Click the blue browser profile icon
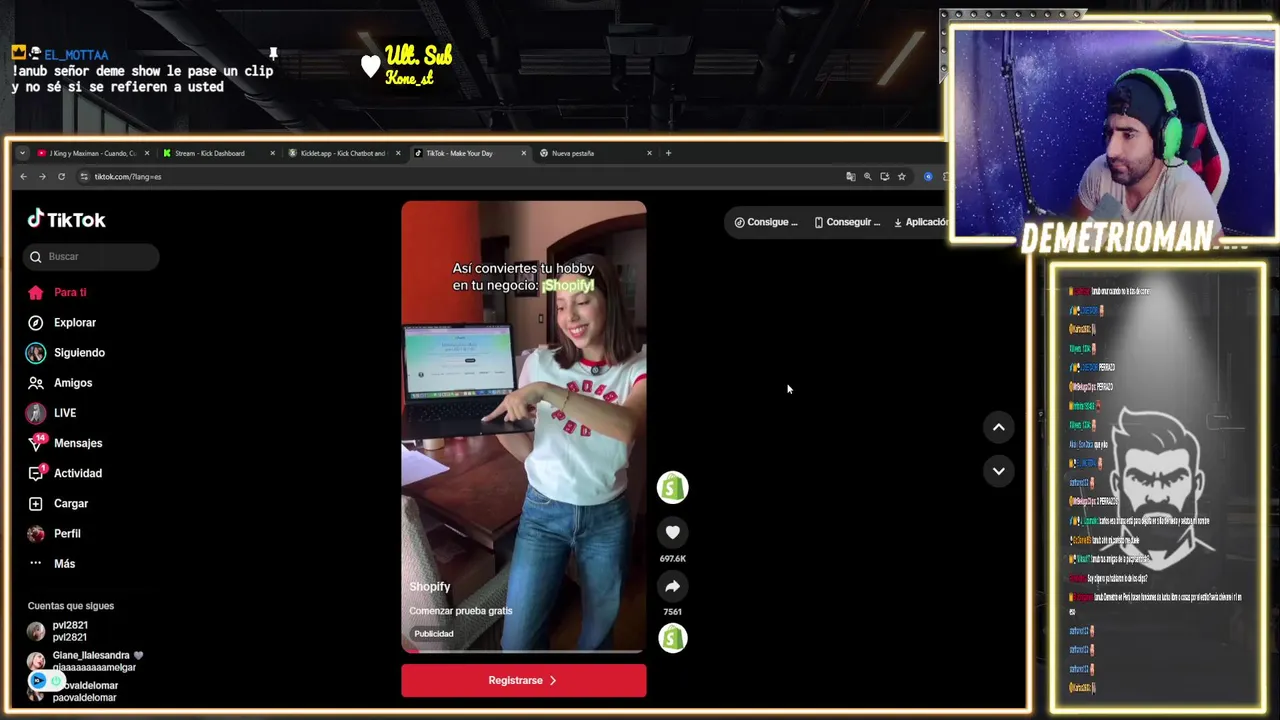 [x=928, y=177]
